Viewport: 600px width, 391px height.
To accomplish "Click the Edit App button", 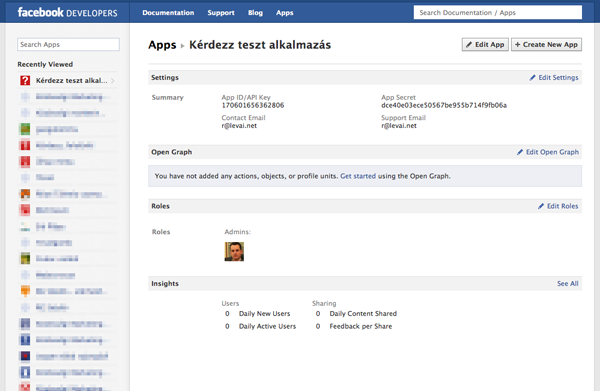I will (485, 44).
